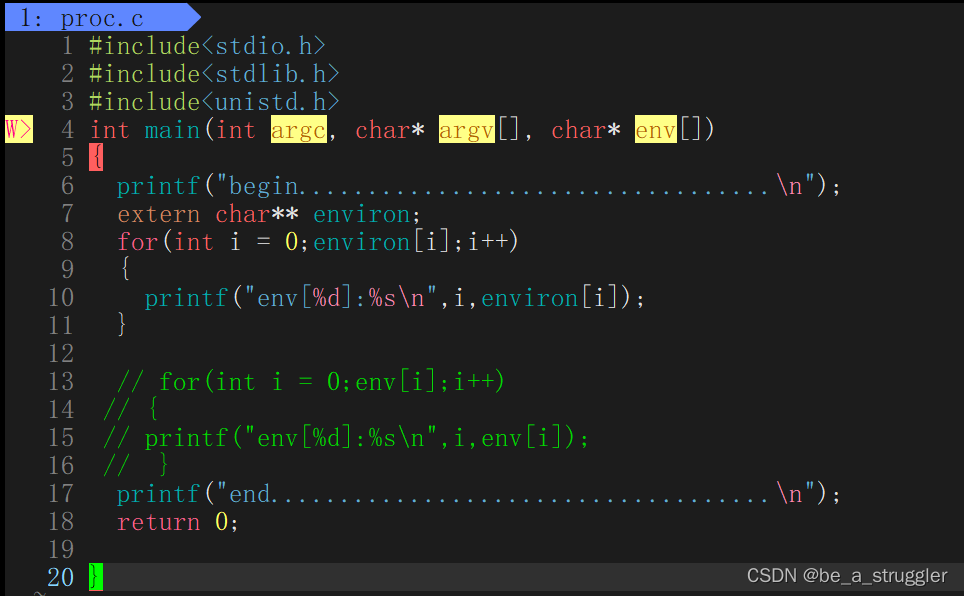This screenshot has height=596, width=964.
Task: Click the commented for loop on line 13
Action: coord(311,382)
